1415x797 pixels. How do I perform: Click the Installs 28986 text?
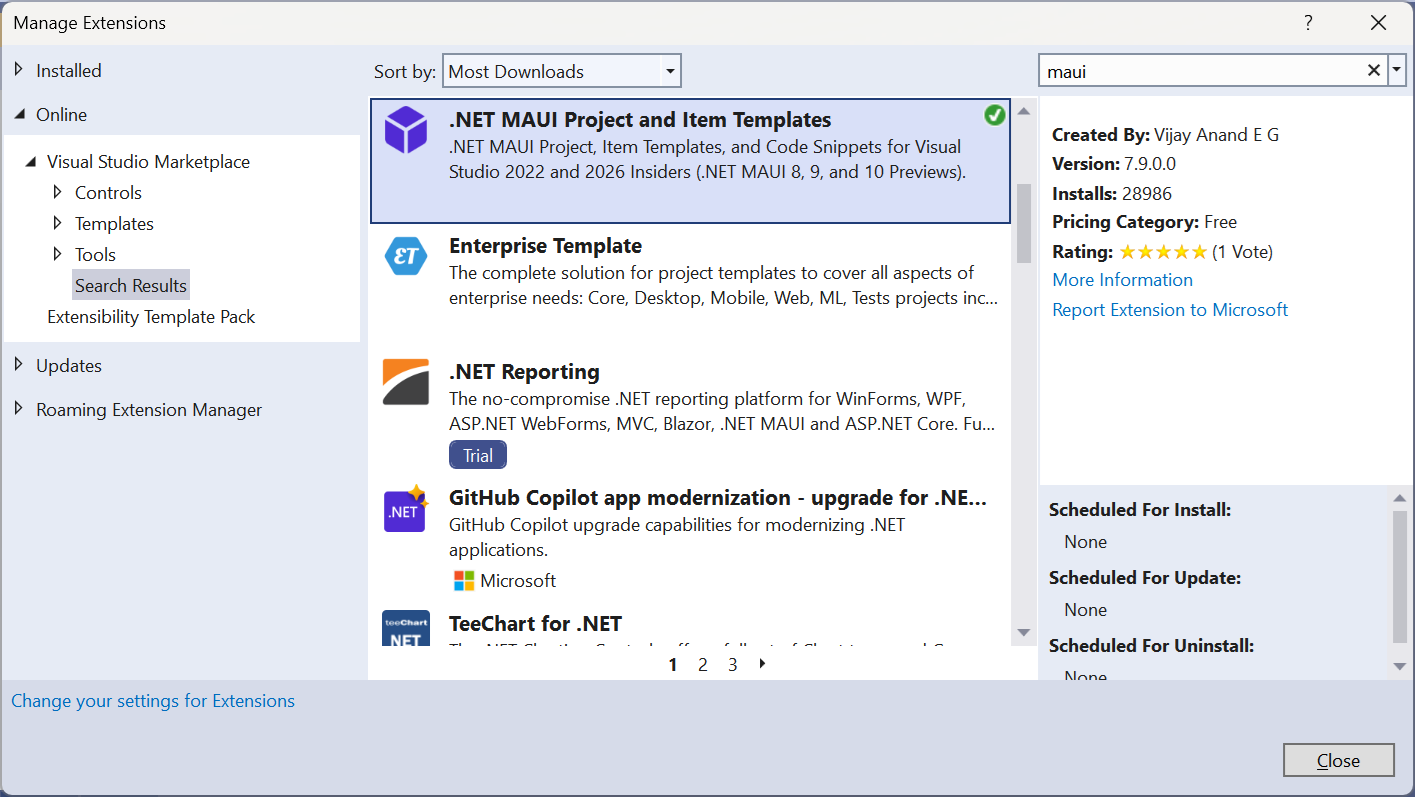(x=1112, y=193)
